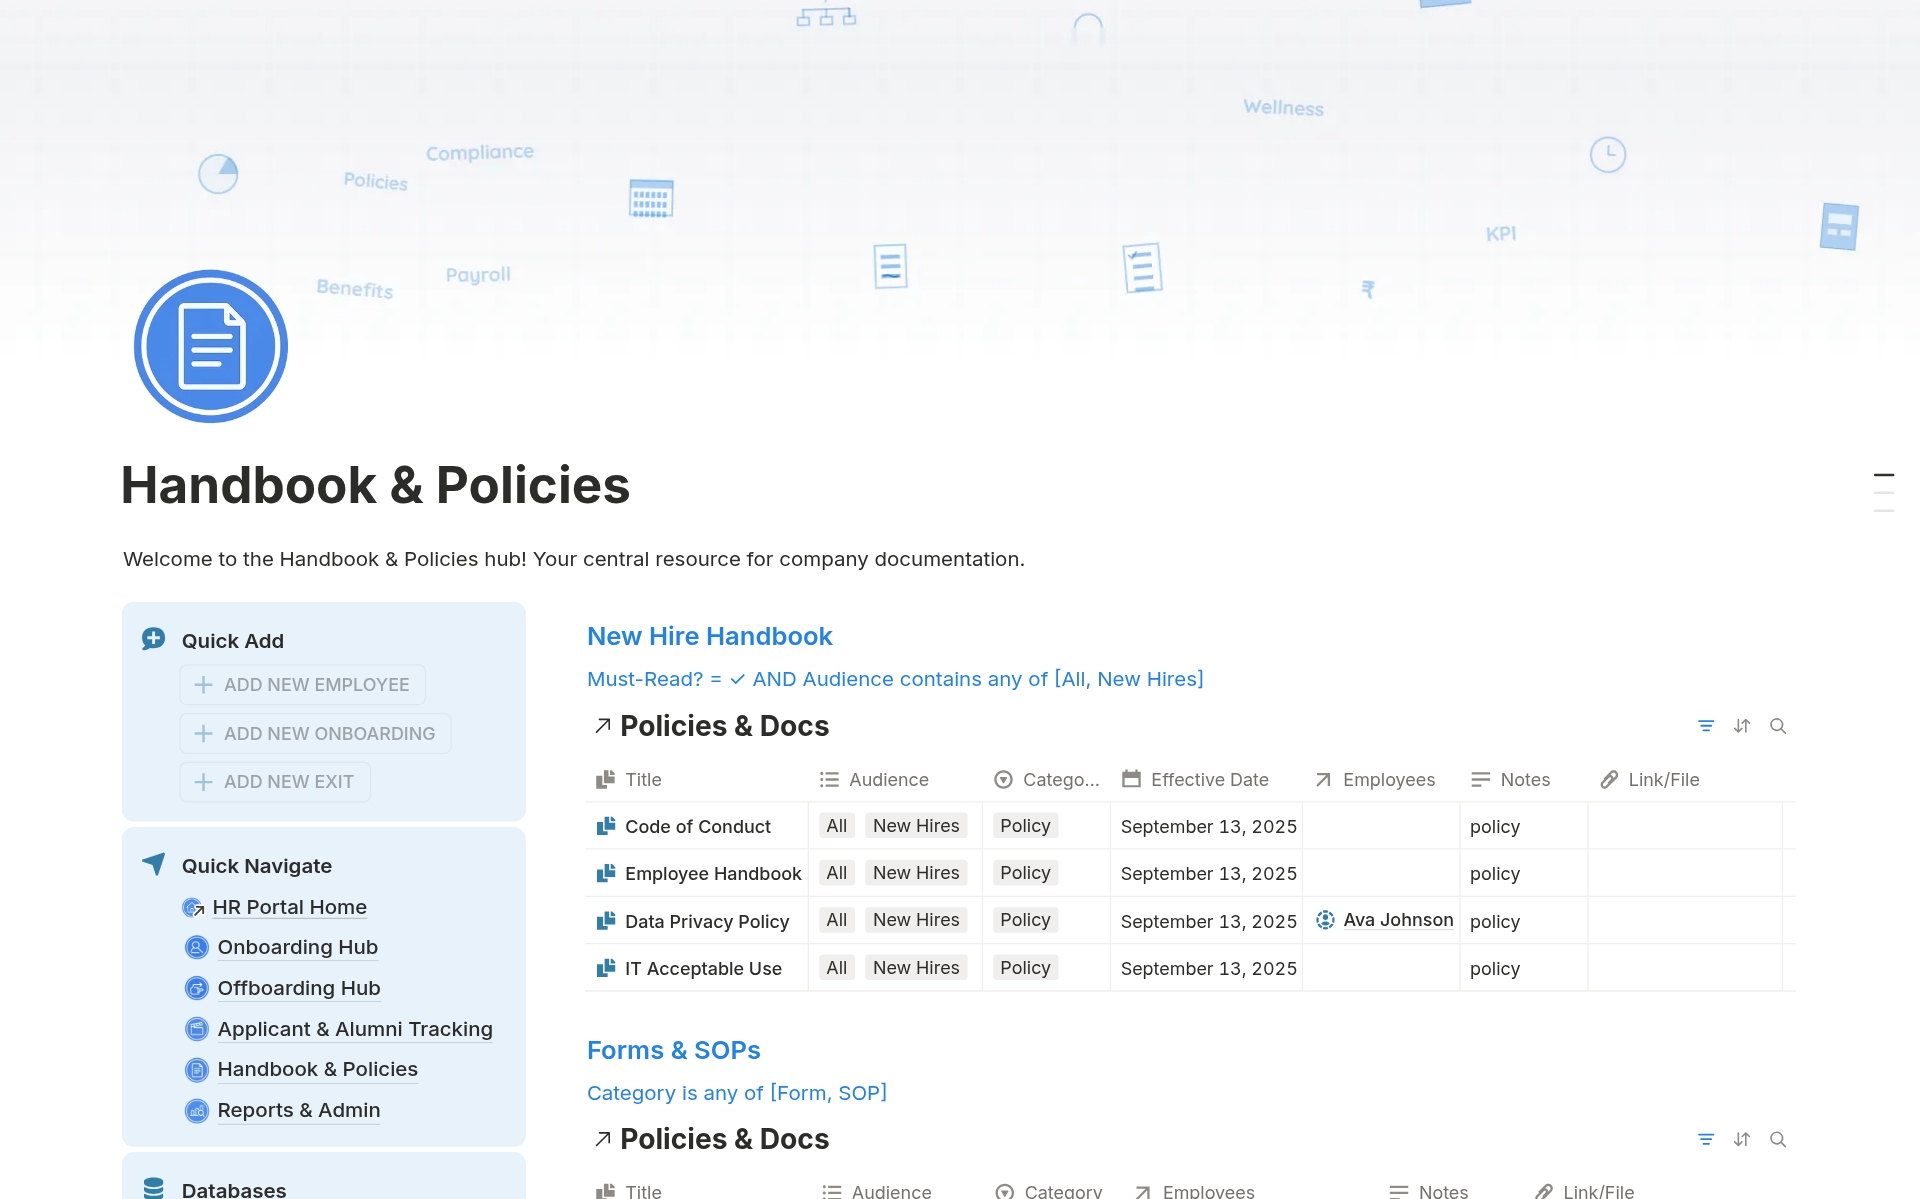Viewport: 1920px width, 1199px height.
Task: Open sort for Forms & SOPs table
Action: [1742, 1139]
